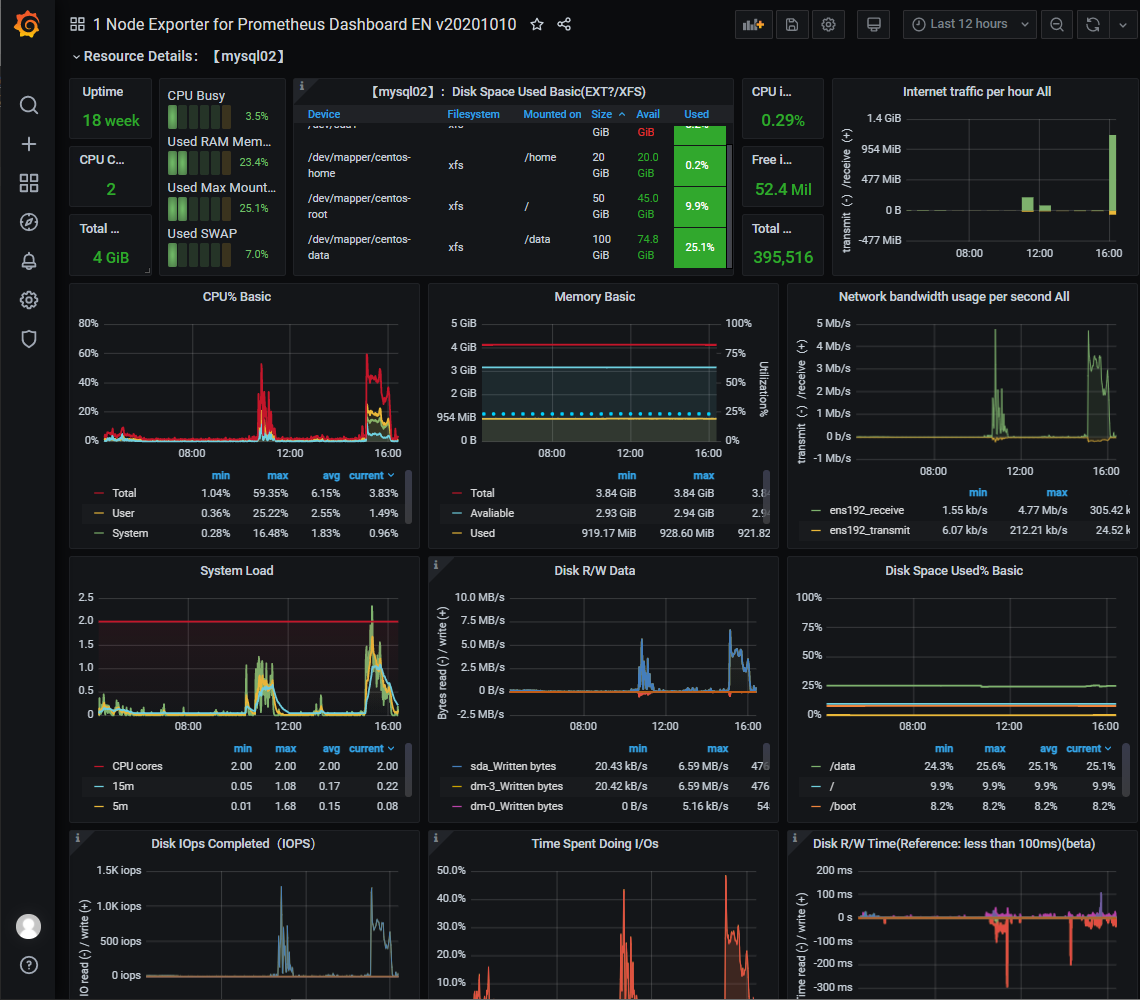
Task: Click the plus Create icon in sidebar
Action: point(29,144)
